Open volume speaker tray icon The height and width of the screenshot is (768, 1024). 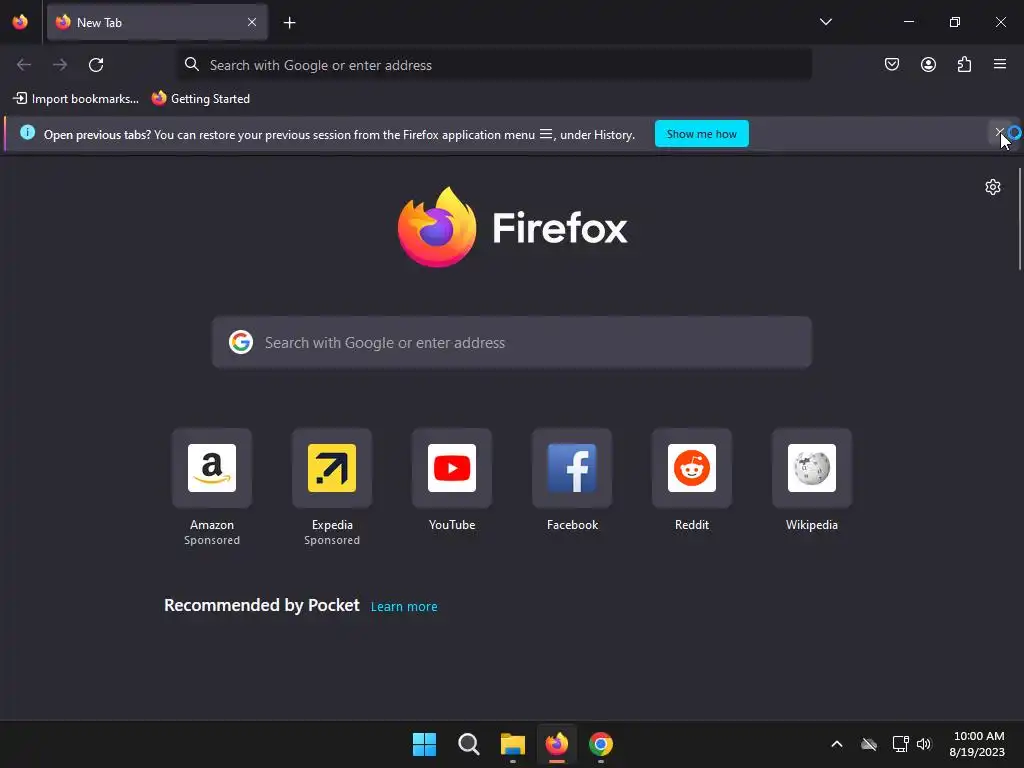(923, 744)
